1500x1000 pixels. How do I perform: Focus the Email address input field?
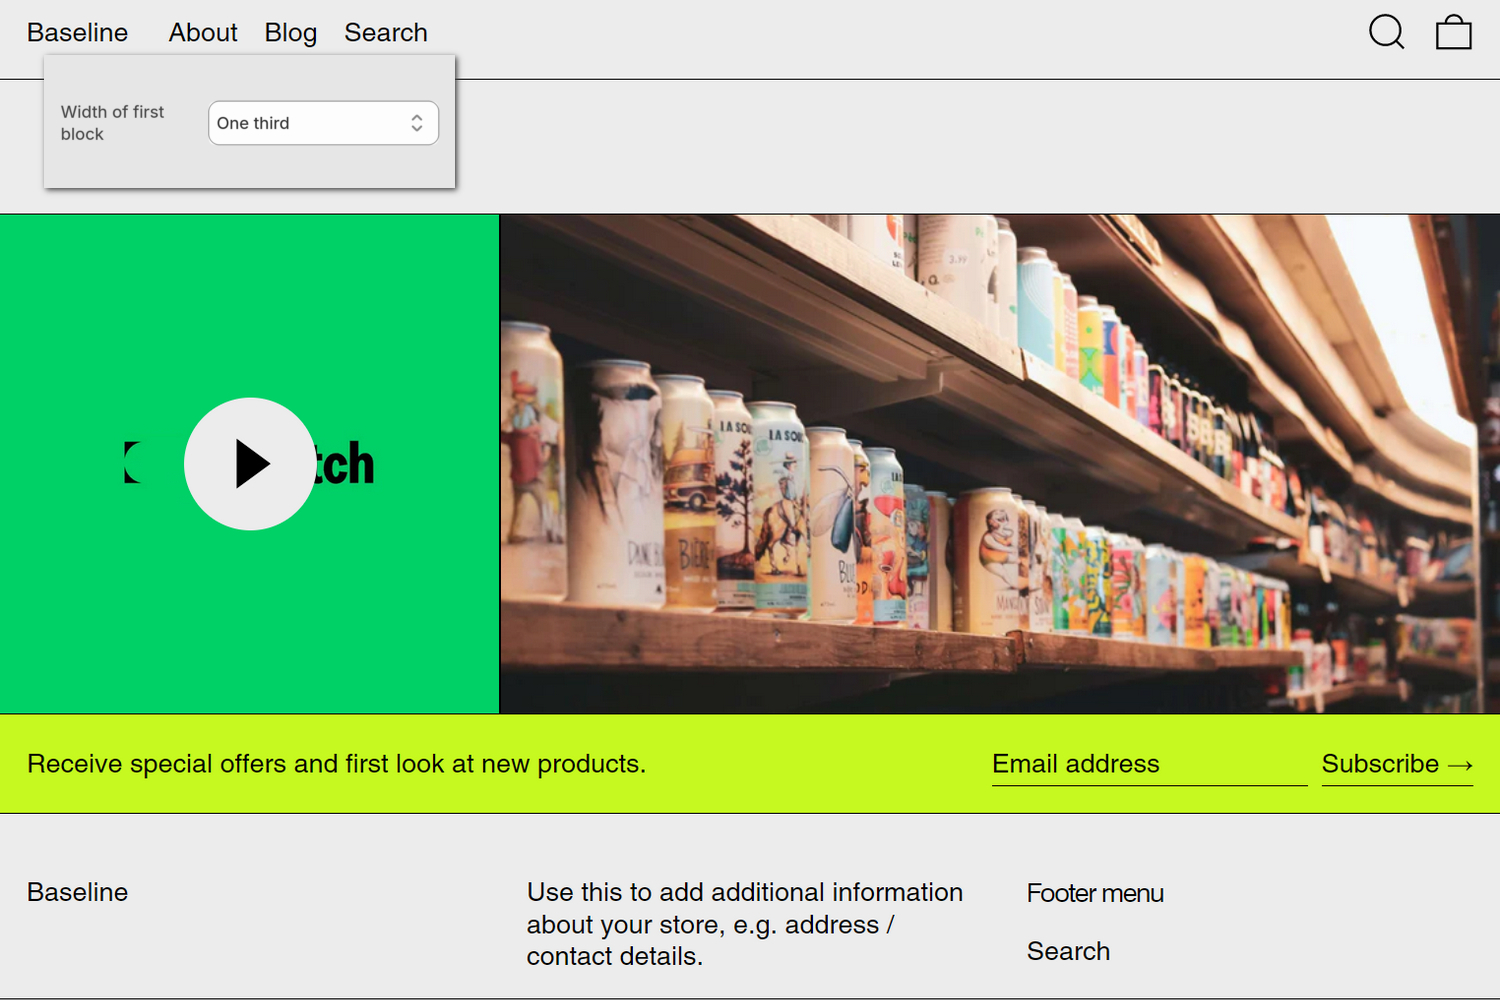1148,763
